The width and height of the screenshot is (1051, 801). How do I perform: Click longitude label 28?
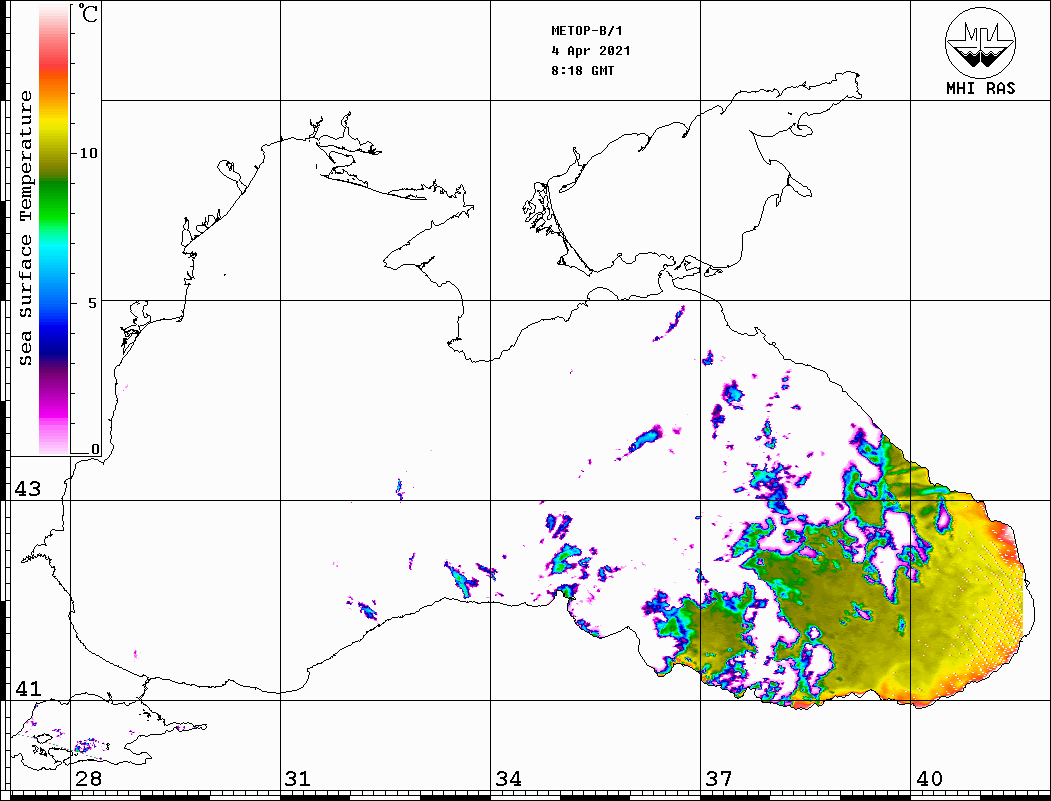tap(88, 778)
